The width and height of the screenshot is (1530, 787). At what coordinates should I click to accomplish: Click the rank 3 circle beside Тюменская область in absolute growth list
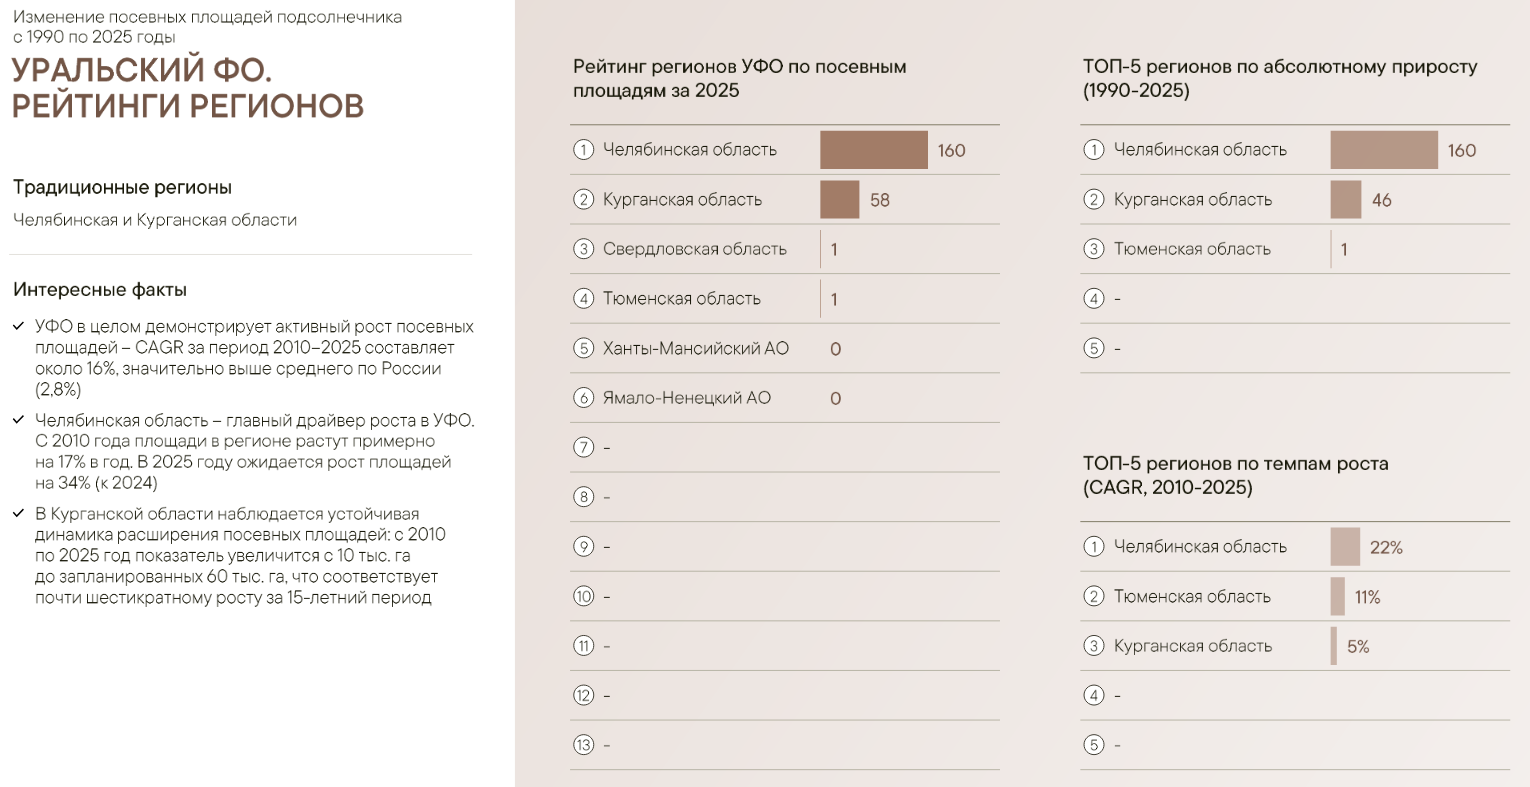(x=1094, y=249)
